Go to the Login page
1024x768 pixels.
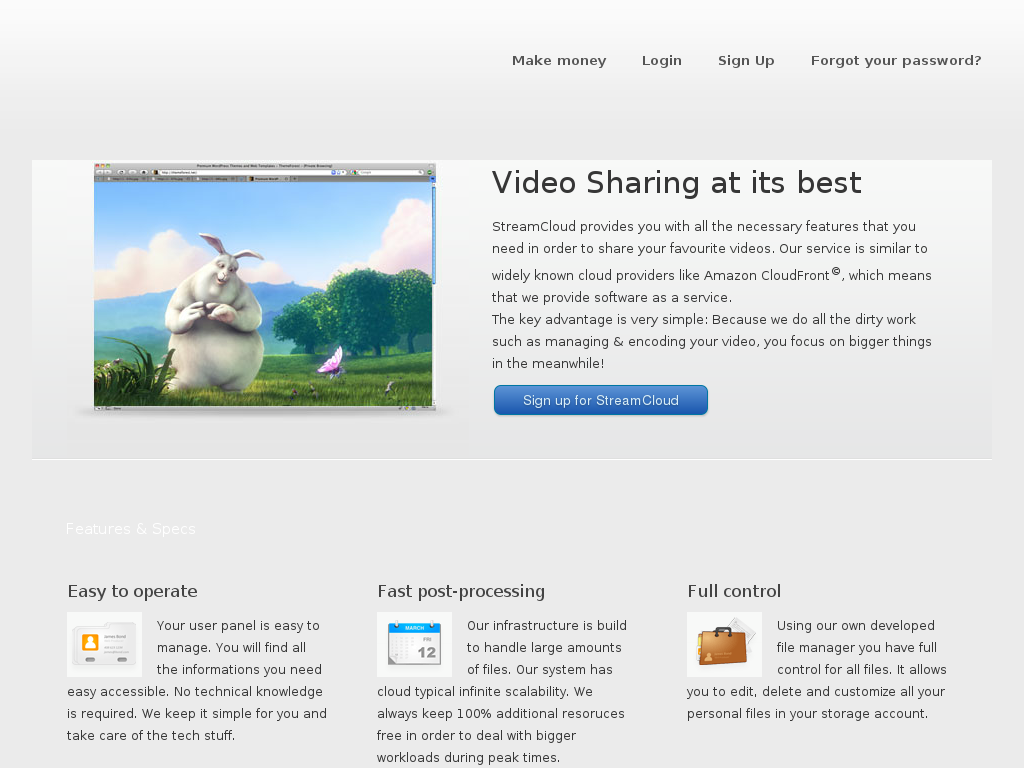tap(662, 61)
